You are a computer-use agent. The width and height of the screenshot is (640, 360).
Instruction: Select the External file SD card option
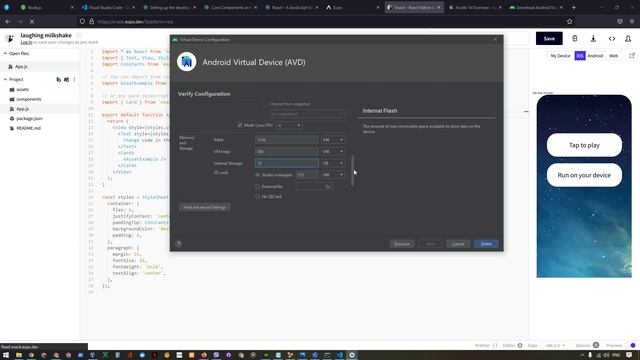[257, 187]
